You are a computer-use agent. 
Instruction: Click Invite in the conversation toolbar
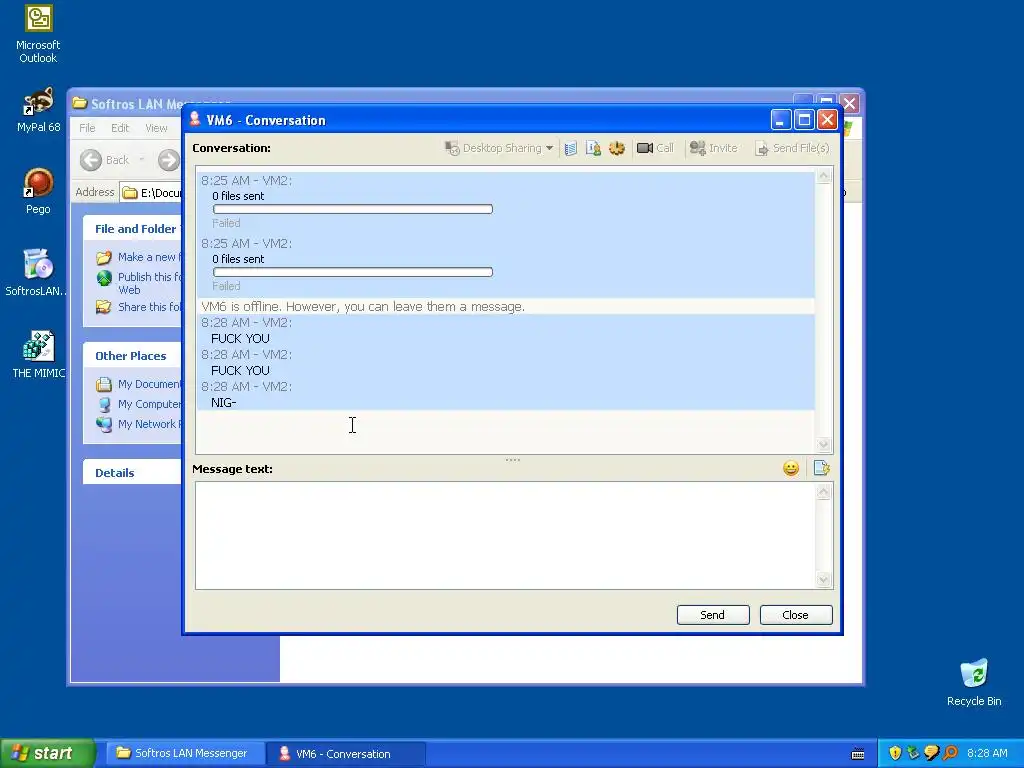713,148
